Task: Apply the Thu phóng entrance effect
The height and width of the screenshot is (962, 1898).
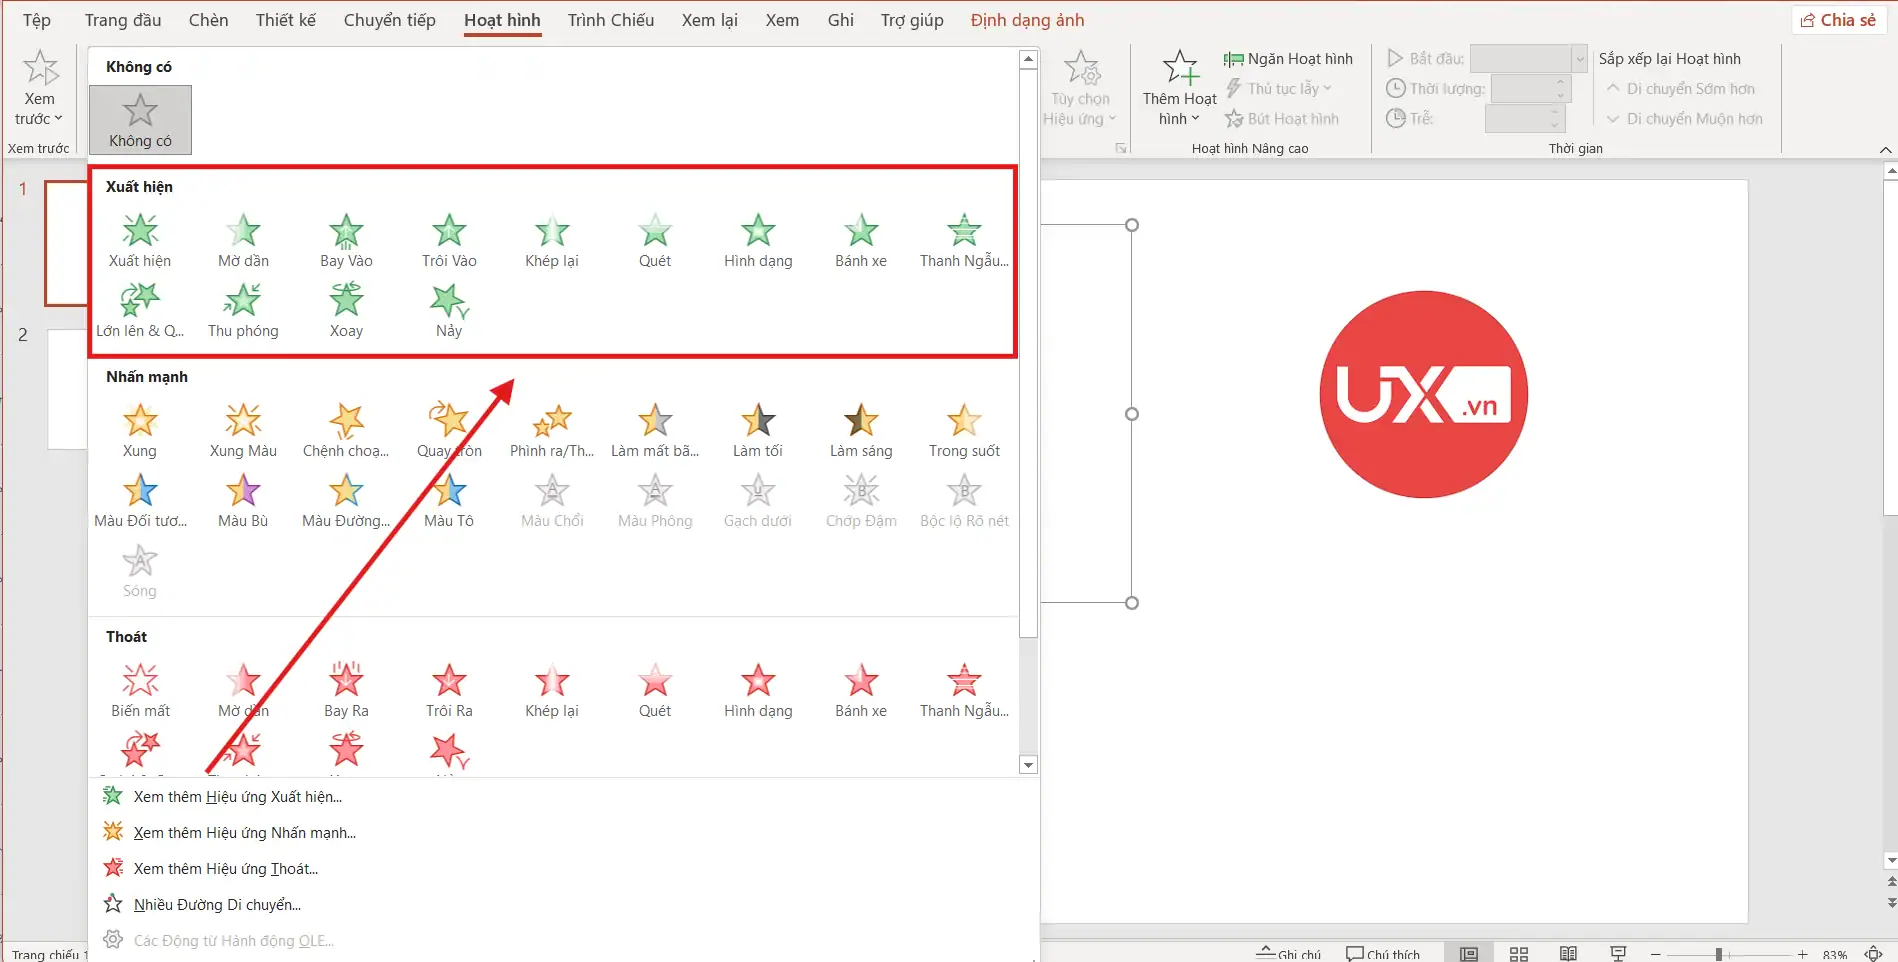Action: (x=243, y=311)
